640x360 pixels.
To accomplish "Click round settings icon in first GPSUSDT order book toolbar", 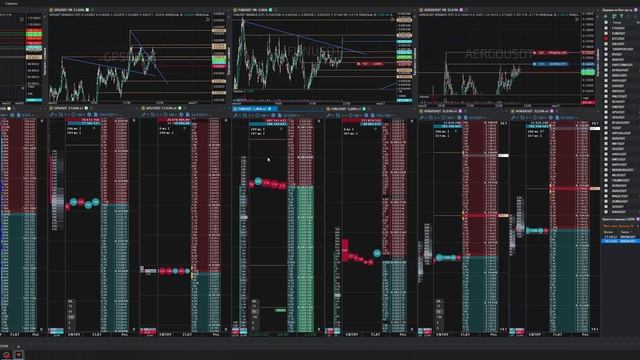I will (90, 115).
